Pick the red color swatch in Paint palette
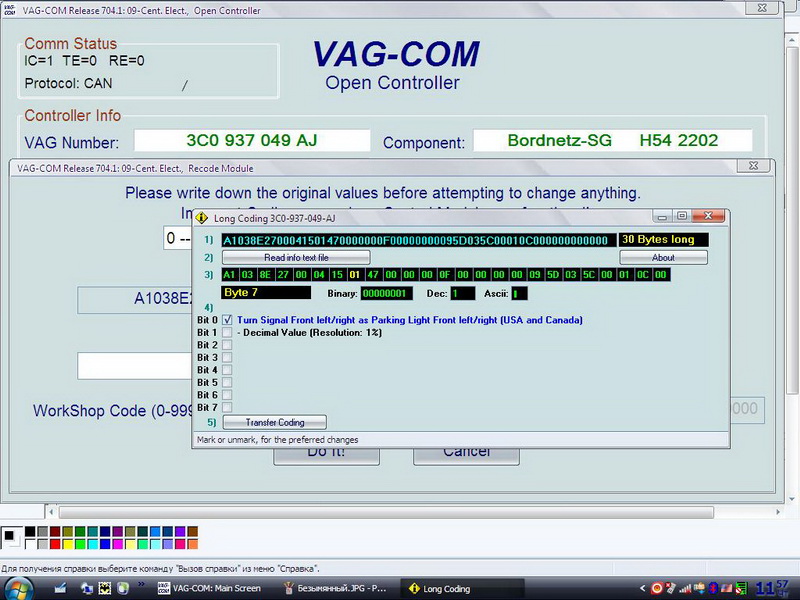The image size is (800, 600). pos(55,545)
